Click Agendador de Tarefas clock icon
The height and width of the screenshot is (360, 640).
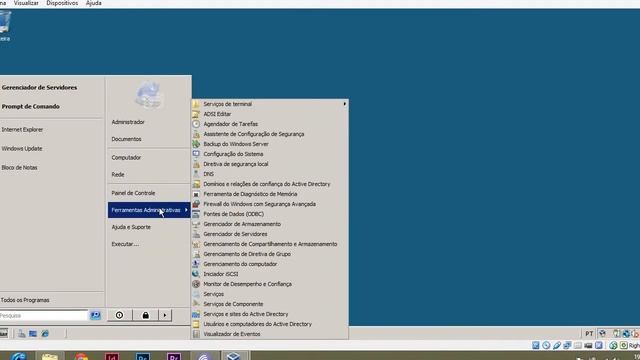196,124
